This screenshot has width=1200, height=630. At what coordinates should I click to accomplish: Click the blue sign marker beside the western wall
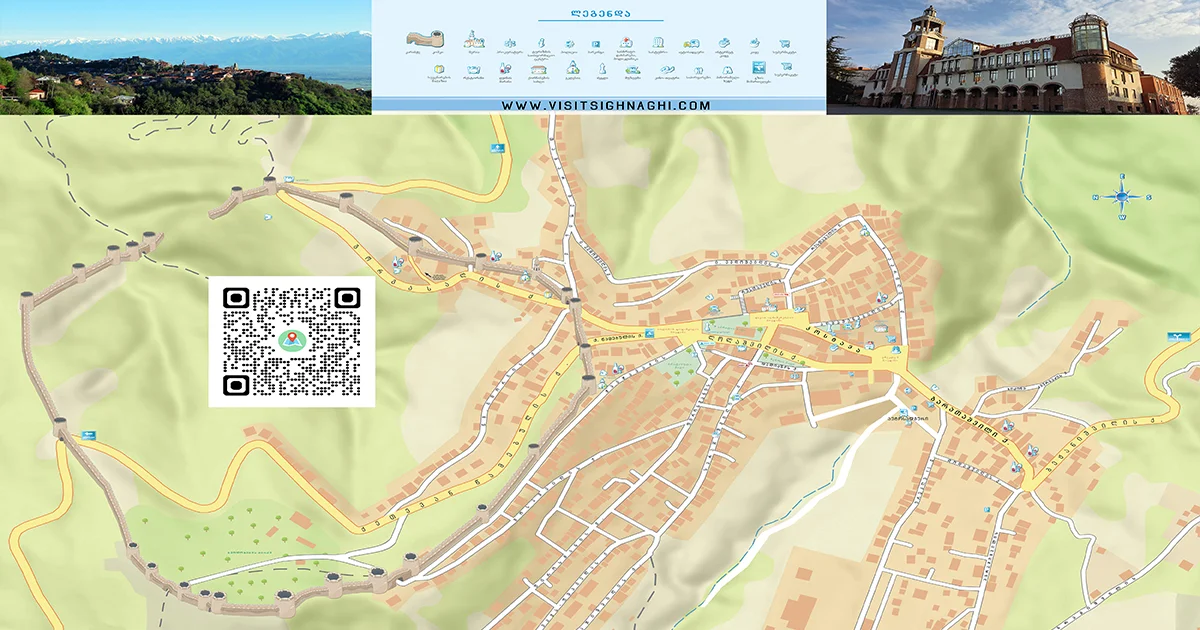point(87,434)
